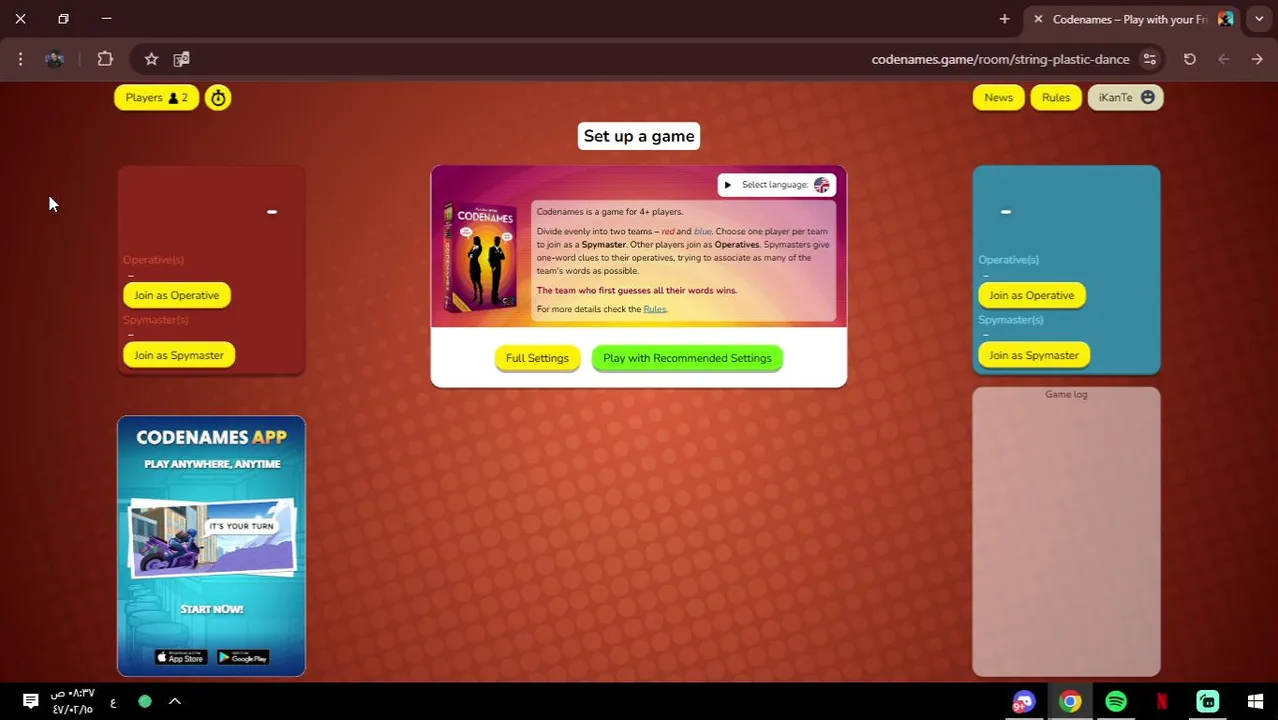Screen dimensions: 1278x720
Task: Open Chrome three-dot menu
Action: coord(20,59)
